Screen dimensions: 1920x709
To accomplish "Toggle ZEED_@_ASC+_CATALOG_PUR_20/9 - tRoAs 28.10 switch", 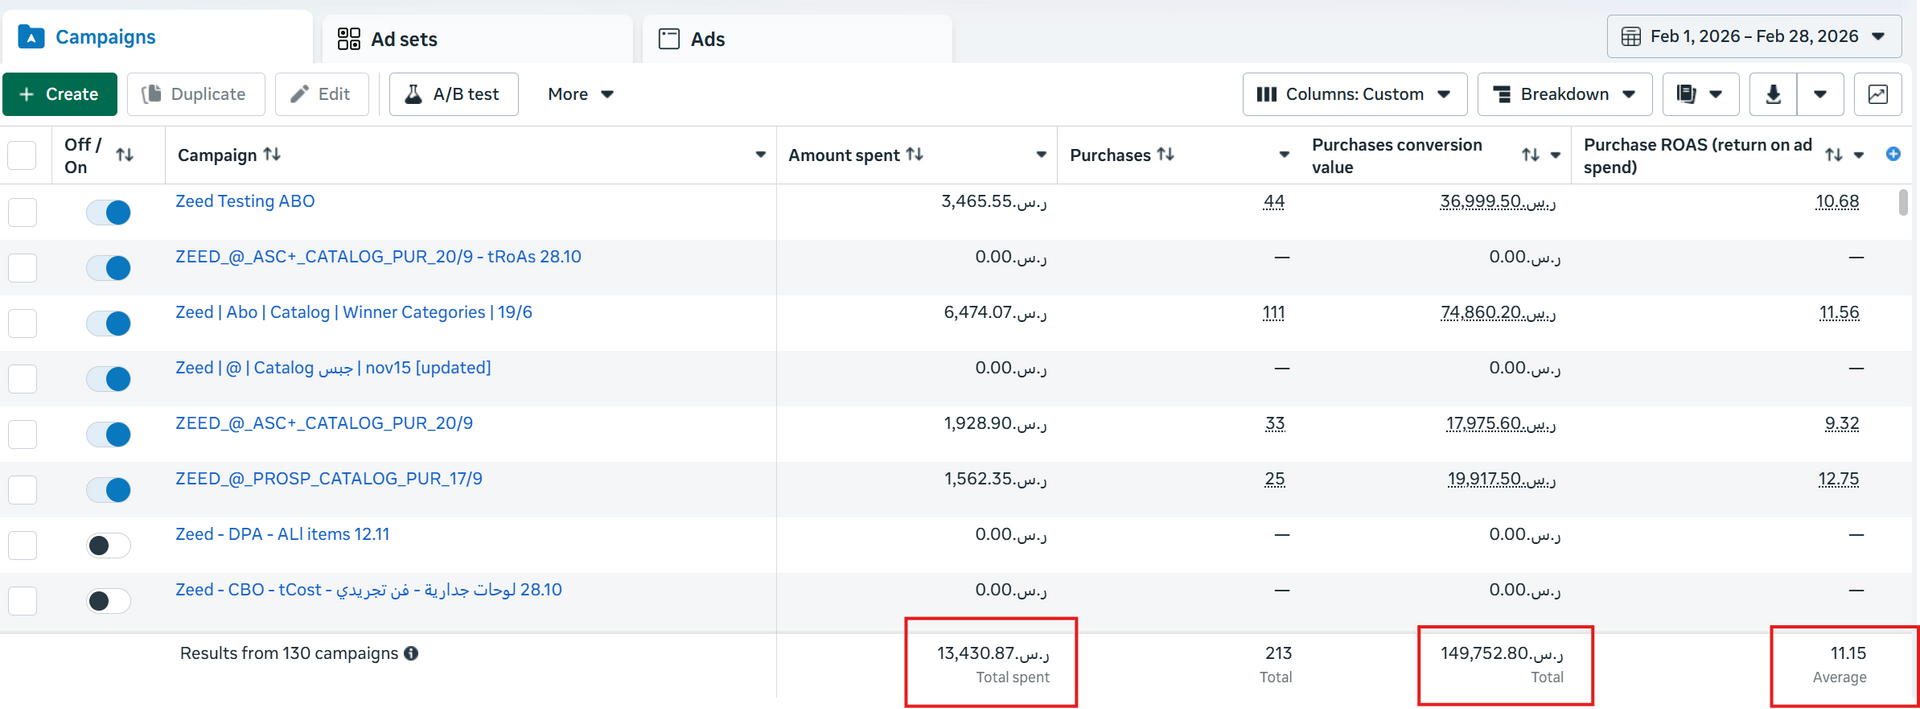I will pos(108,268).
